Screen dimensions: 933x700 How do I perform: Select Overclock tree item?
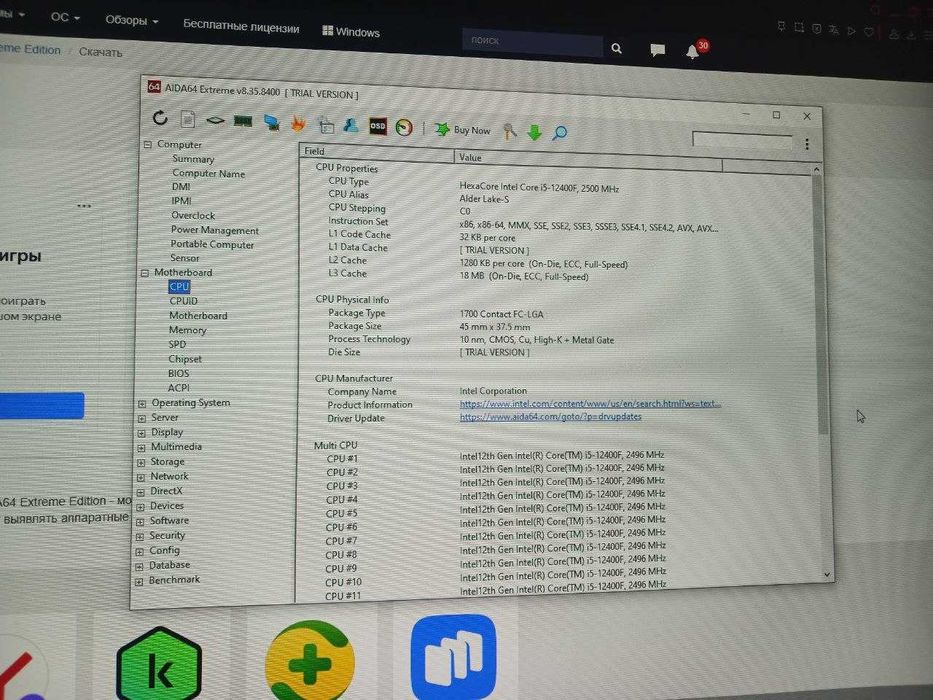[193, 215]
